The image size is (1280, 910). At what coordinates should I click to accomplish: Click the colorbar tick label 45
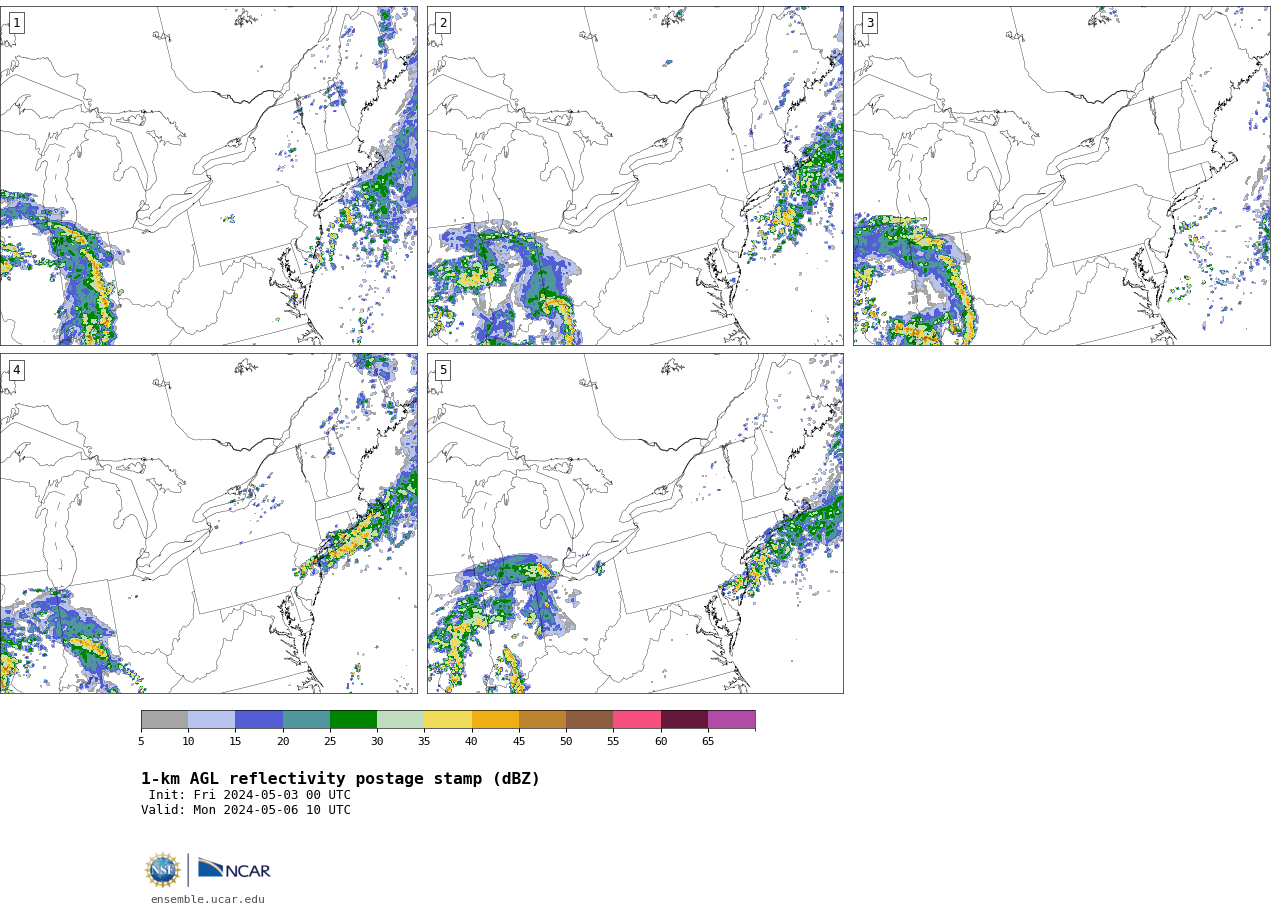pos(519,742)
